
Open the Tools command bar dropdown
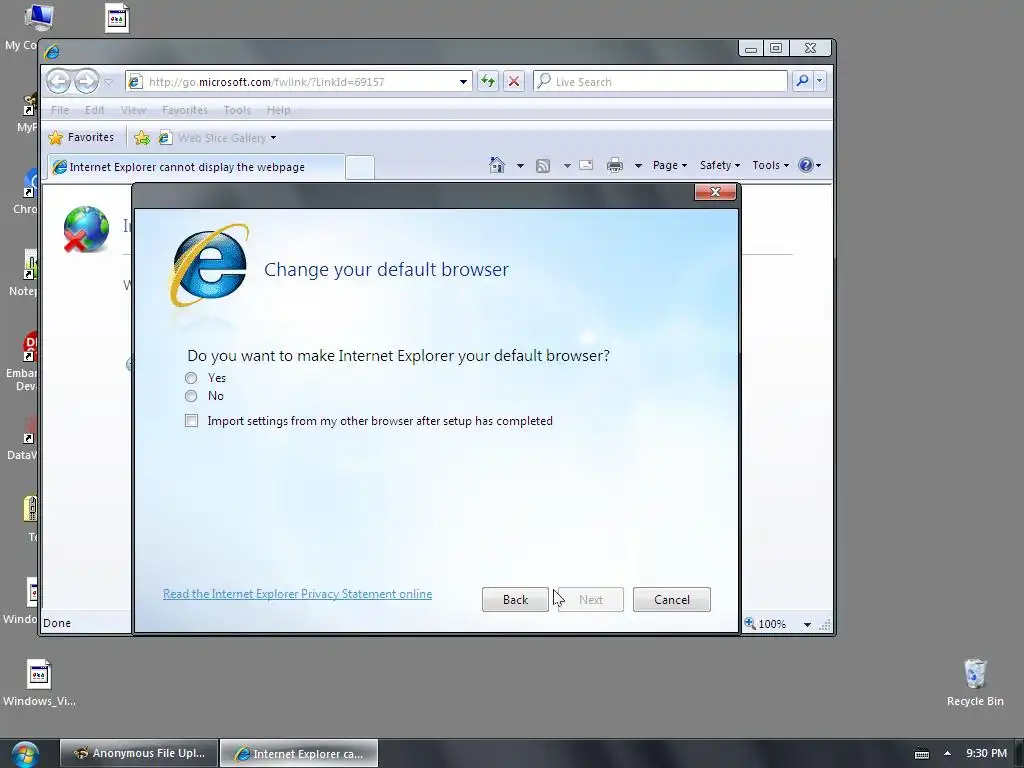tap(771, 165)
